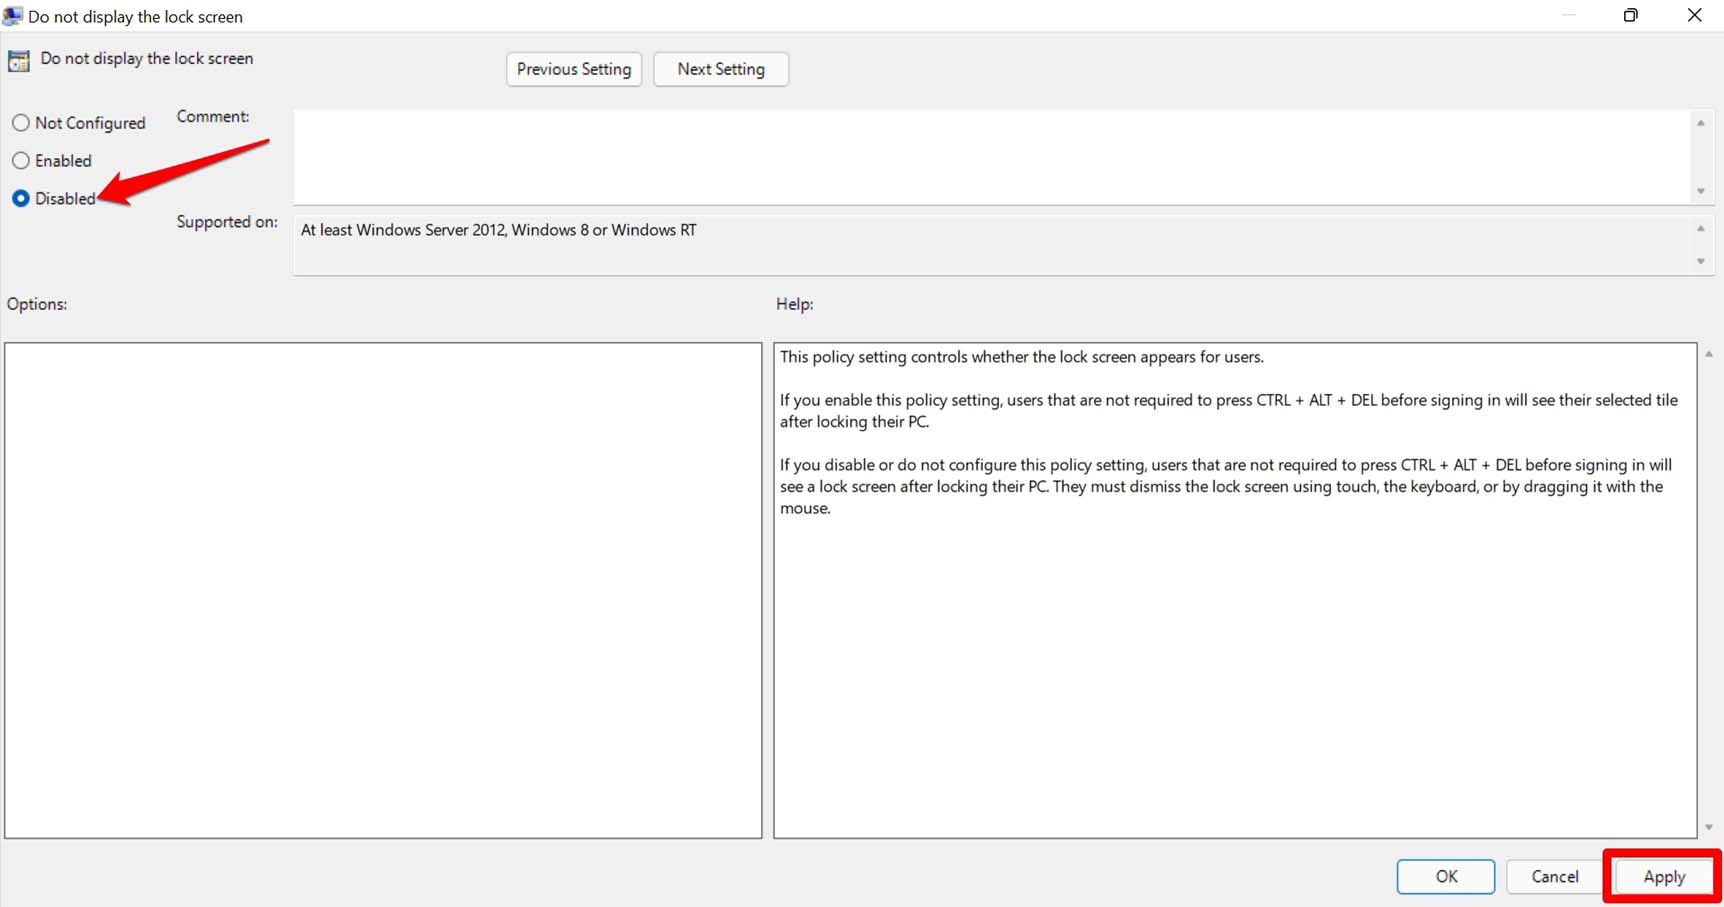Image resolution: width=1724 pixels, height=907 pixels.
Task: Click Supported on box scroll down arrow
Action: pyautogui.click(x=1701, y=262)
